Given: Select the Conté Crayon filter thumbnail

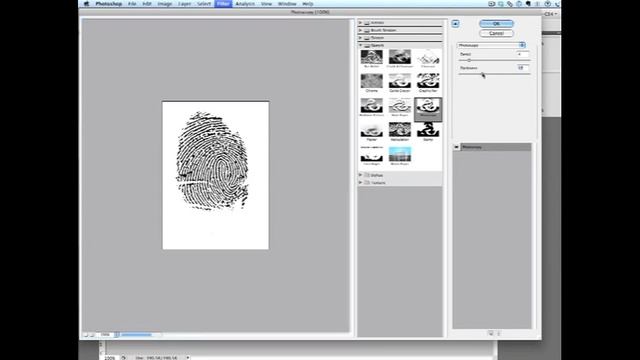Looking at the screenshot, I should [400, 81].
